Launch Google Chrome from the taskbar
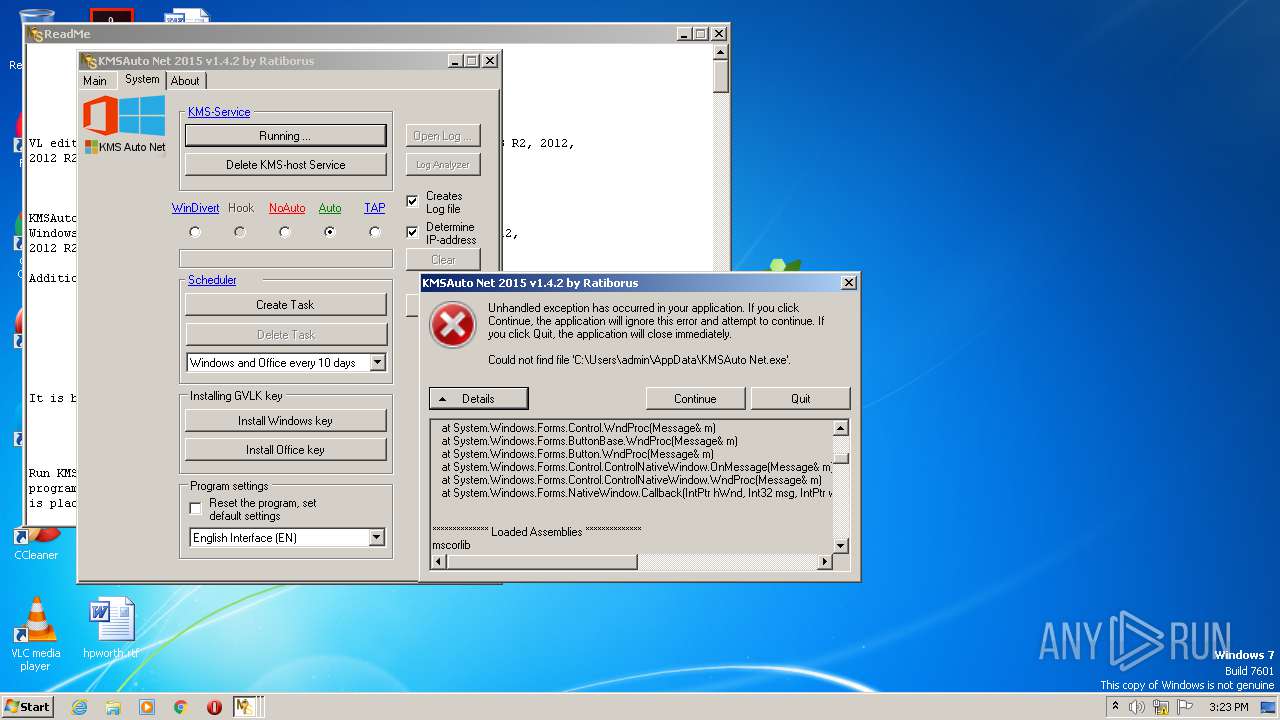The width and height of the screenshot is (1280, 720). (181, 707)
